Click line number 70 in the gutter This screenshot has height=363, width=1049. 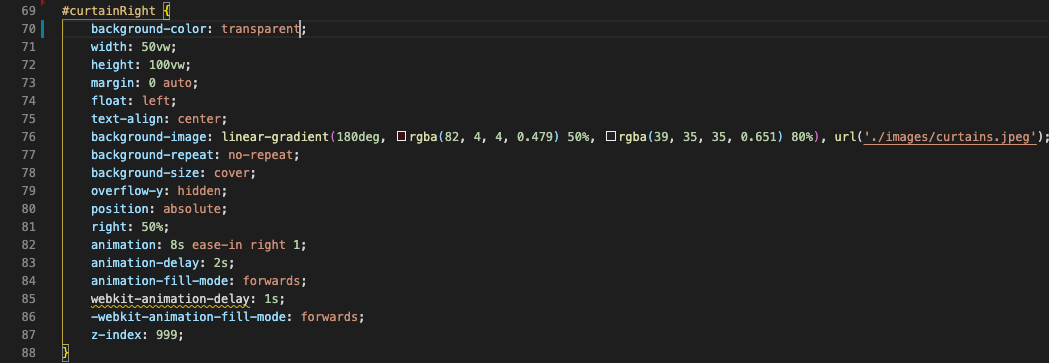click(x=28, y=29)
